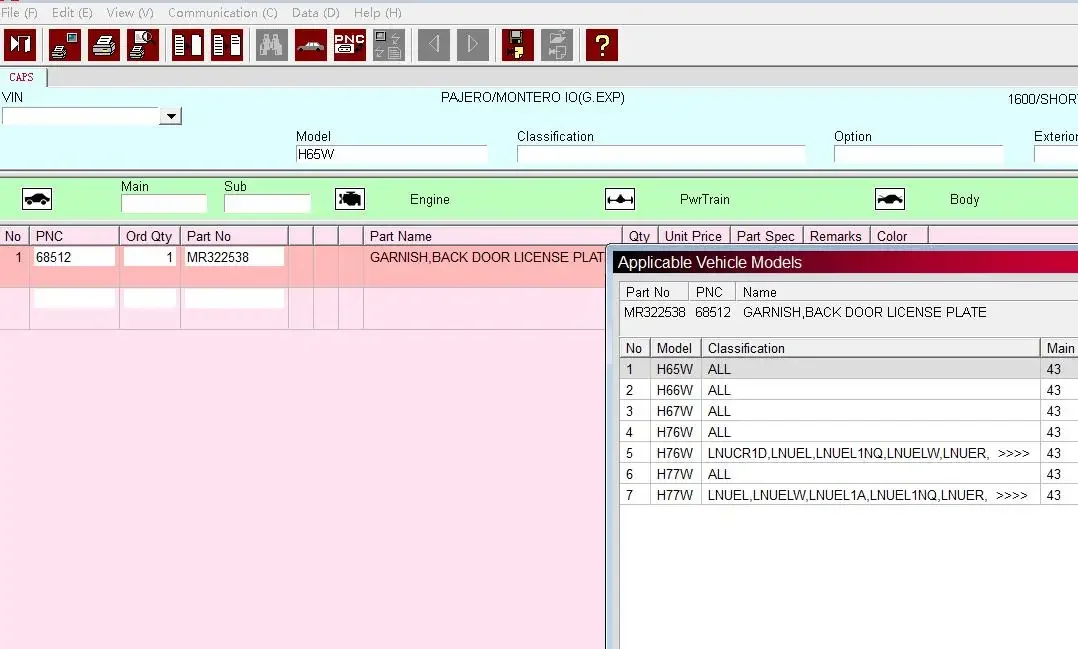Click the print screen toolbar icon
Image resolution: width=1078 pixels, height=649 pixels.
[65, 45]
